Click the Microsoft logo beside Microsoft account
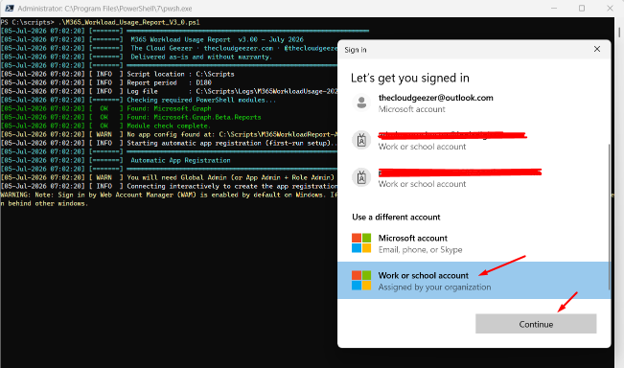The width and height of the screenshot is (624, 368). tap(361, 243)
